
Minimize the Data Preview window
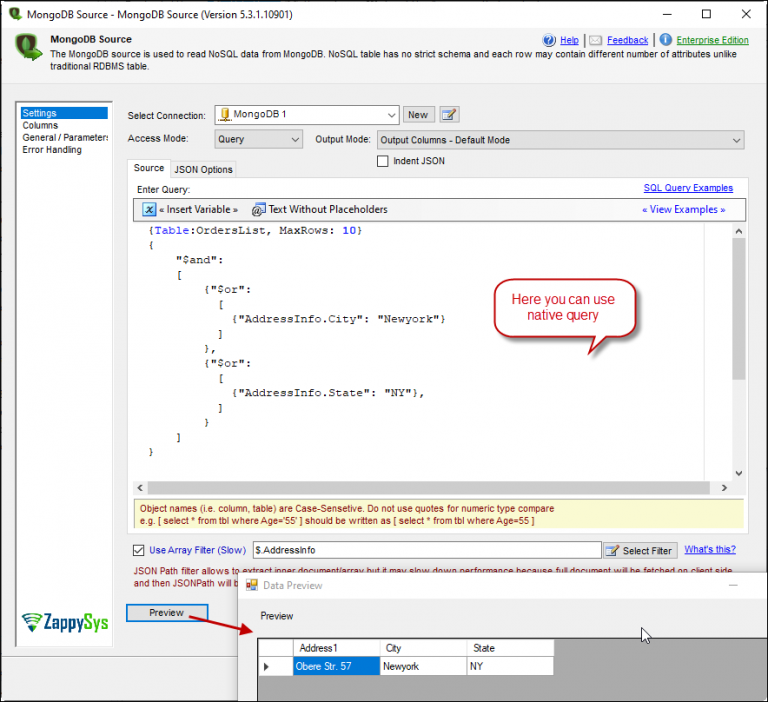(733, 585)
